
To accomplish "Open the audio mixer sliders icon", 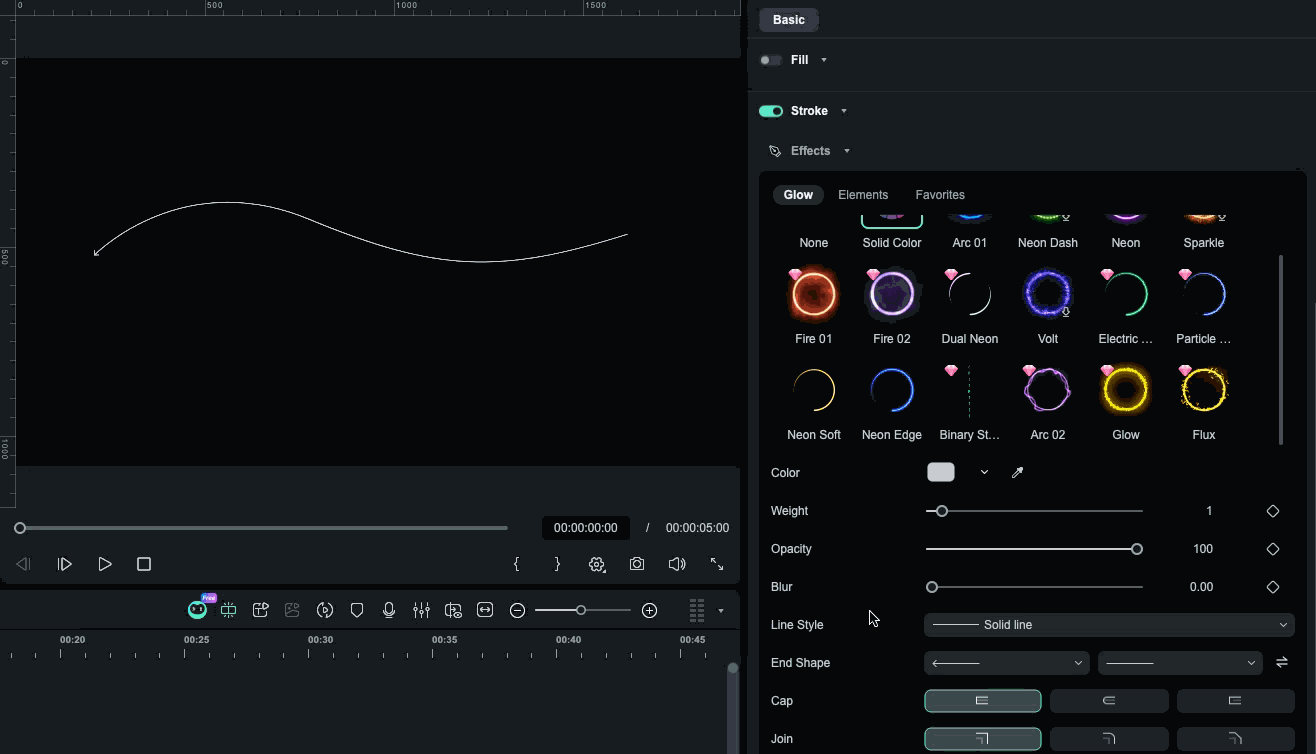I will pyautogui.click(x=421, y=610).
